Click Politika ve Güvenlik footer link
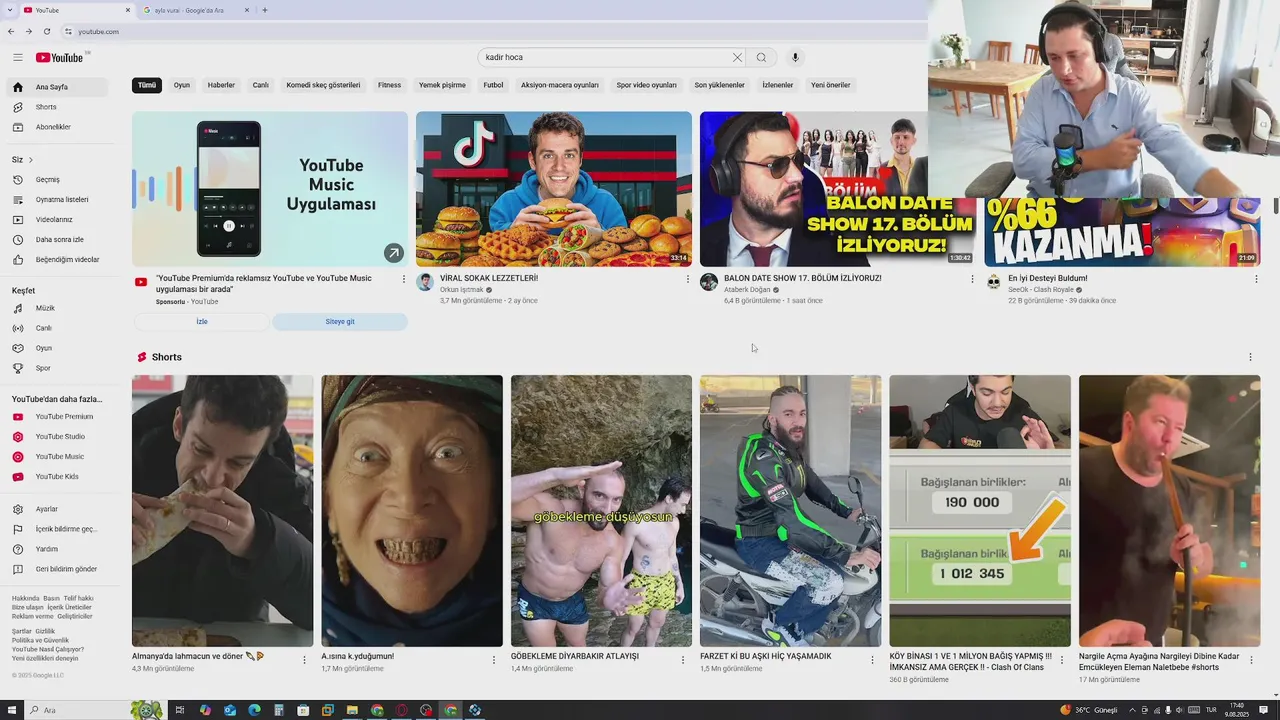 point(40,640)
